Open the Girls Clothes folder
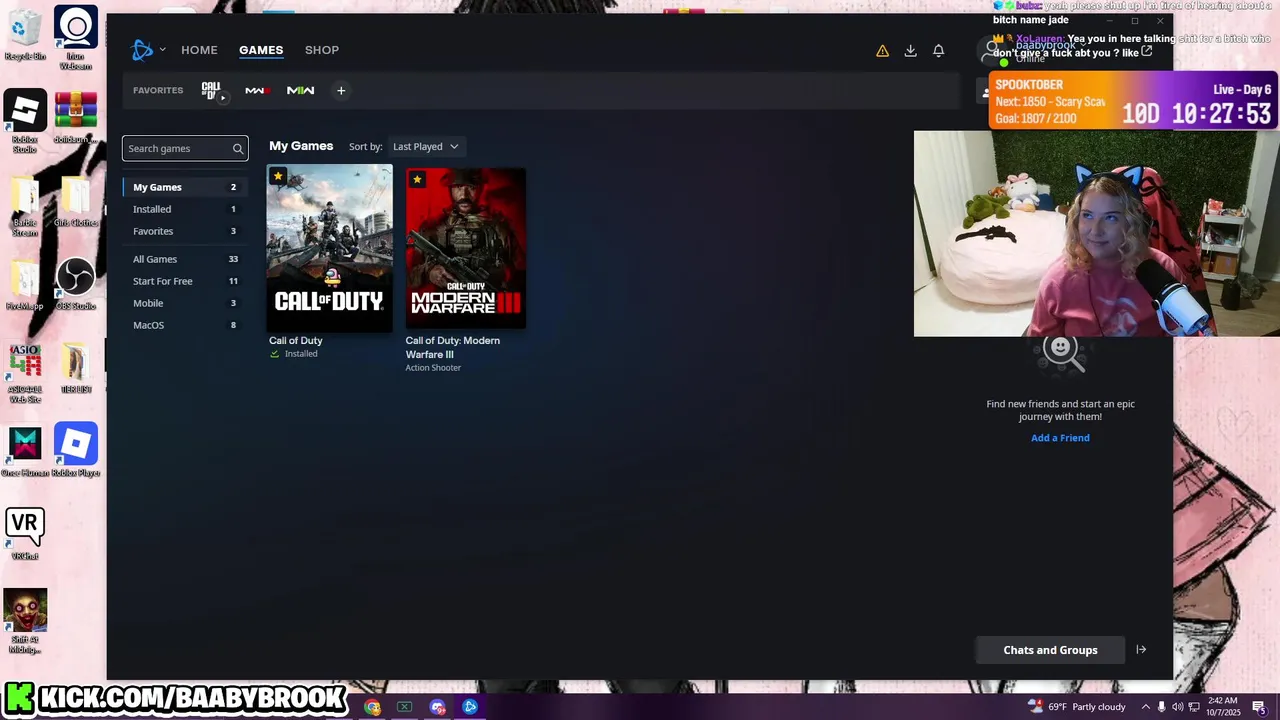This screenshot has width=1280, height=720. [x=75, y=201]
